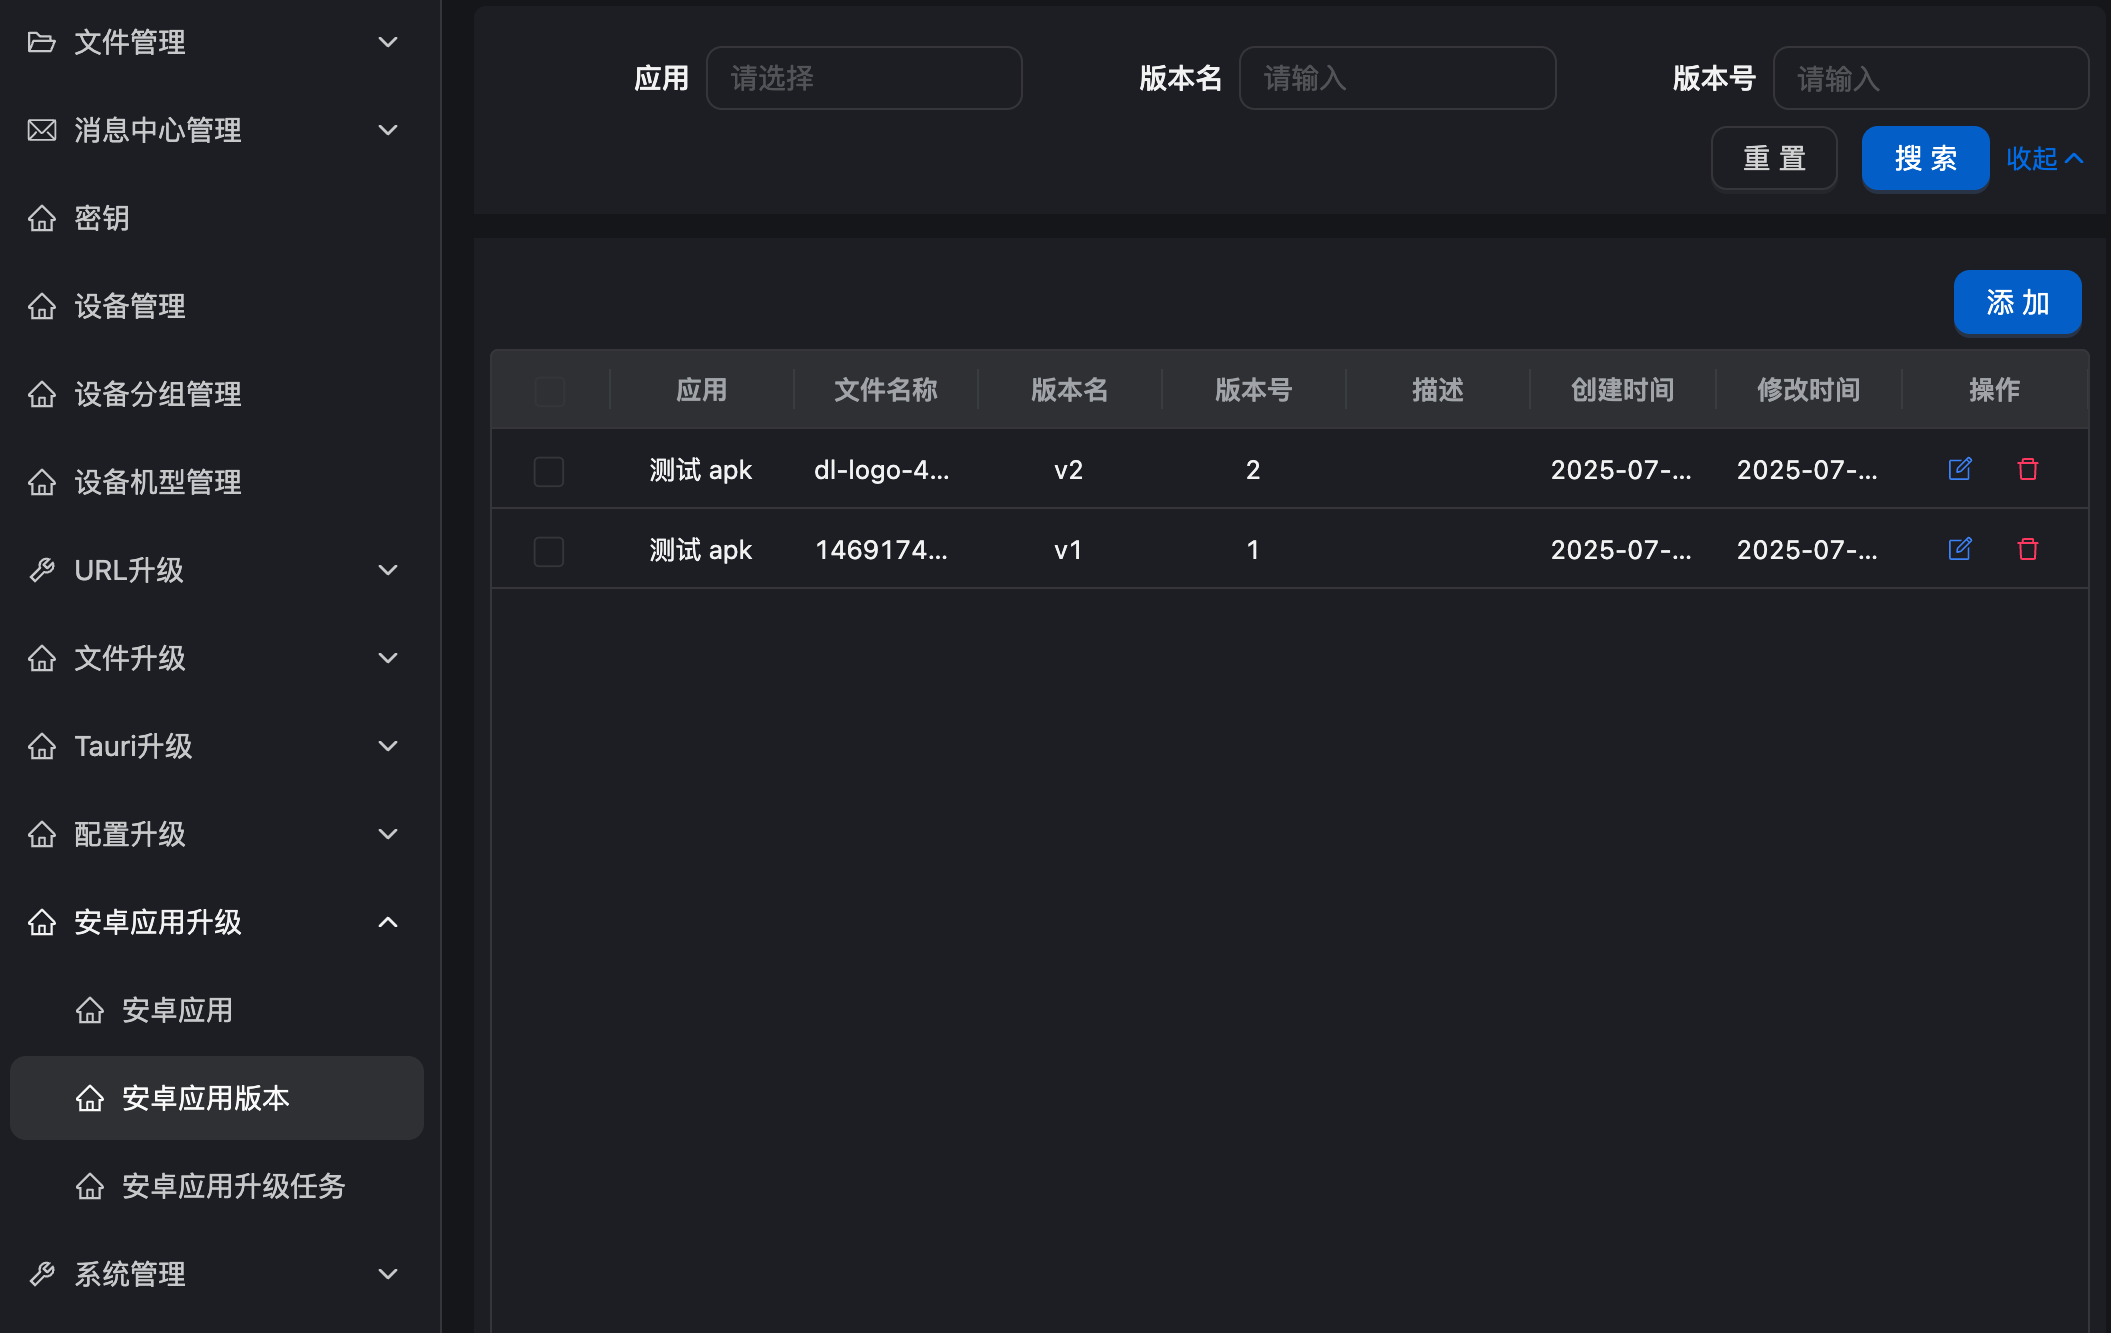The height and width of the screenshot is (1334, 2112).
Task: Click the 修改时间 column header
Action: [1808, 390]
